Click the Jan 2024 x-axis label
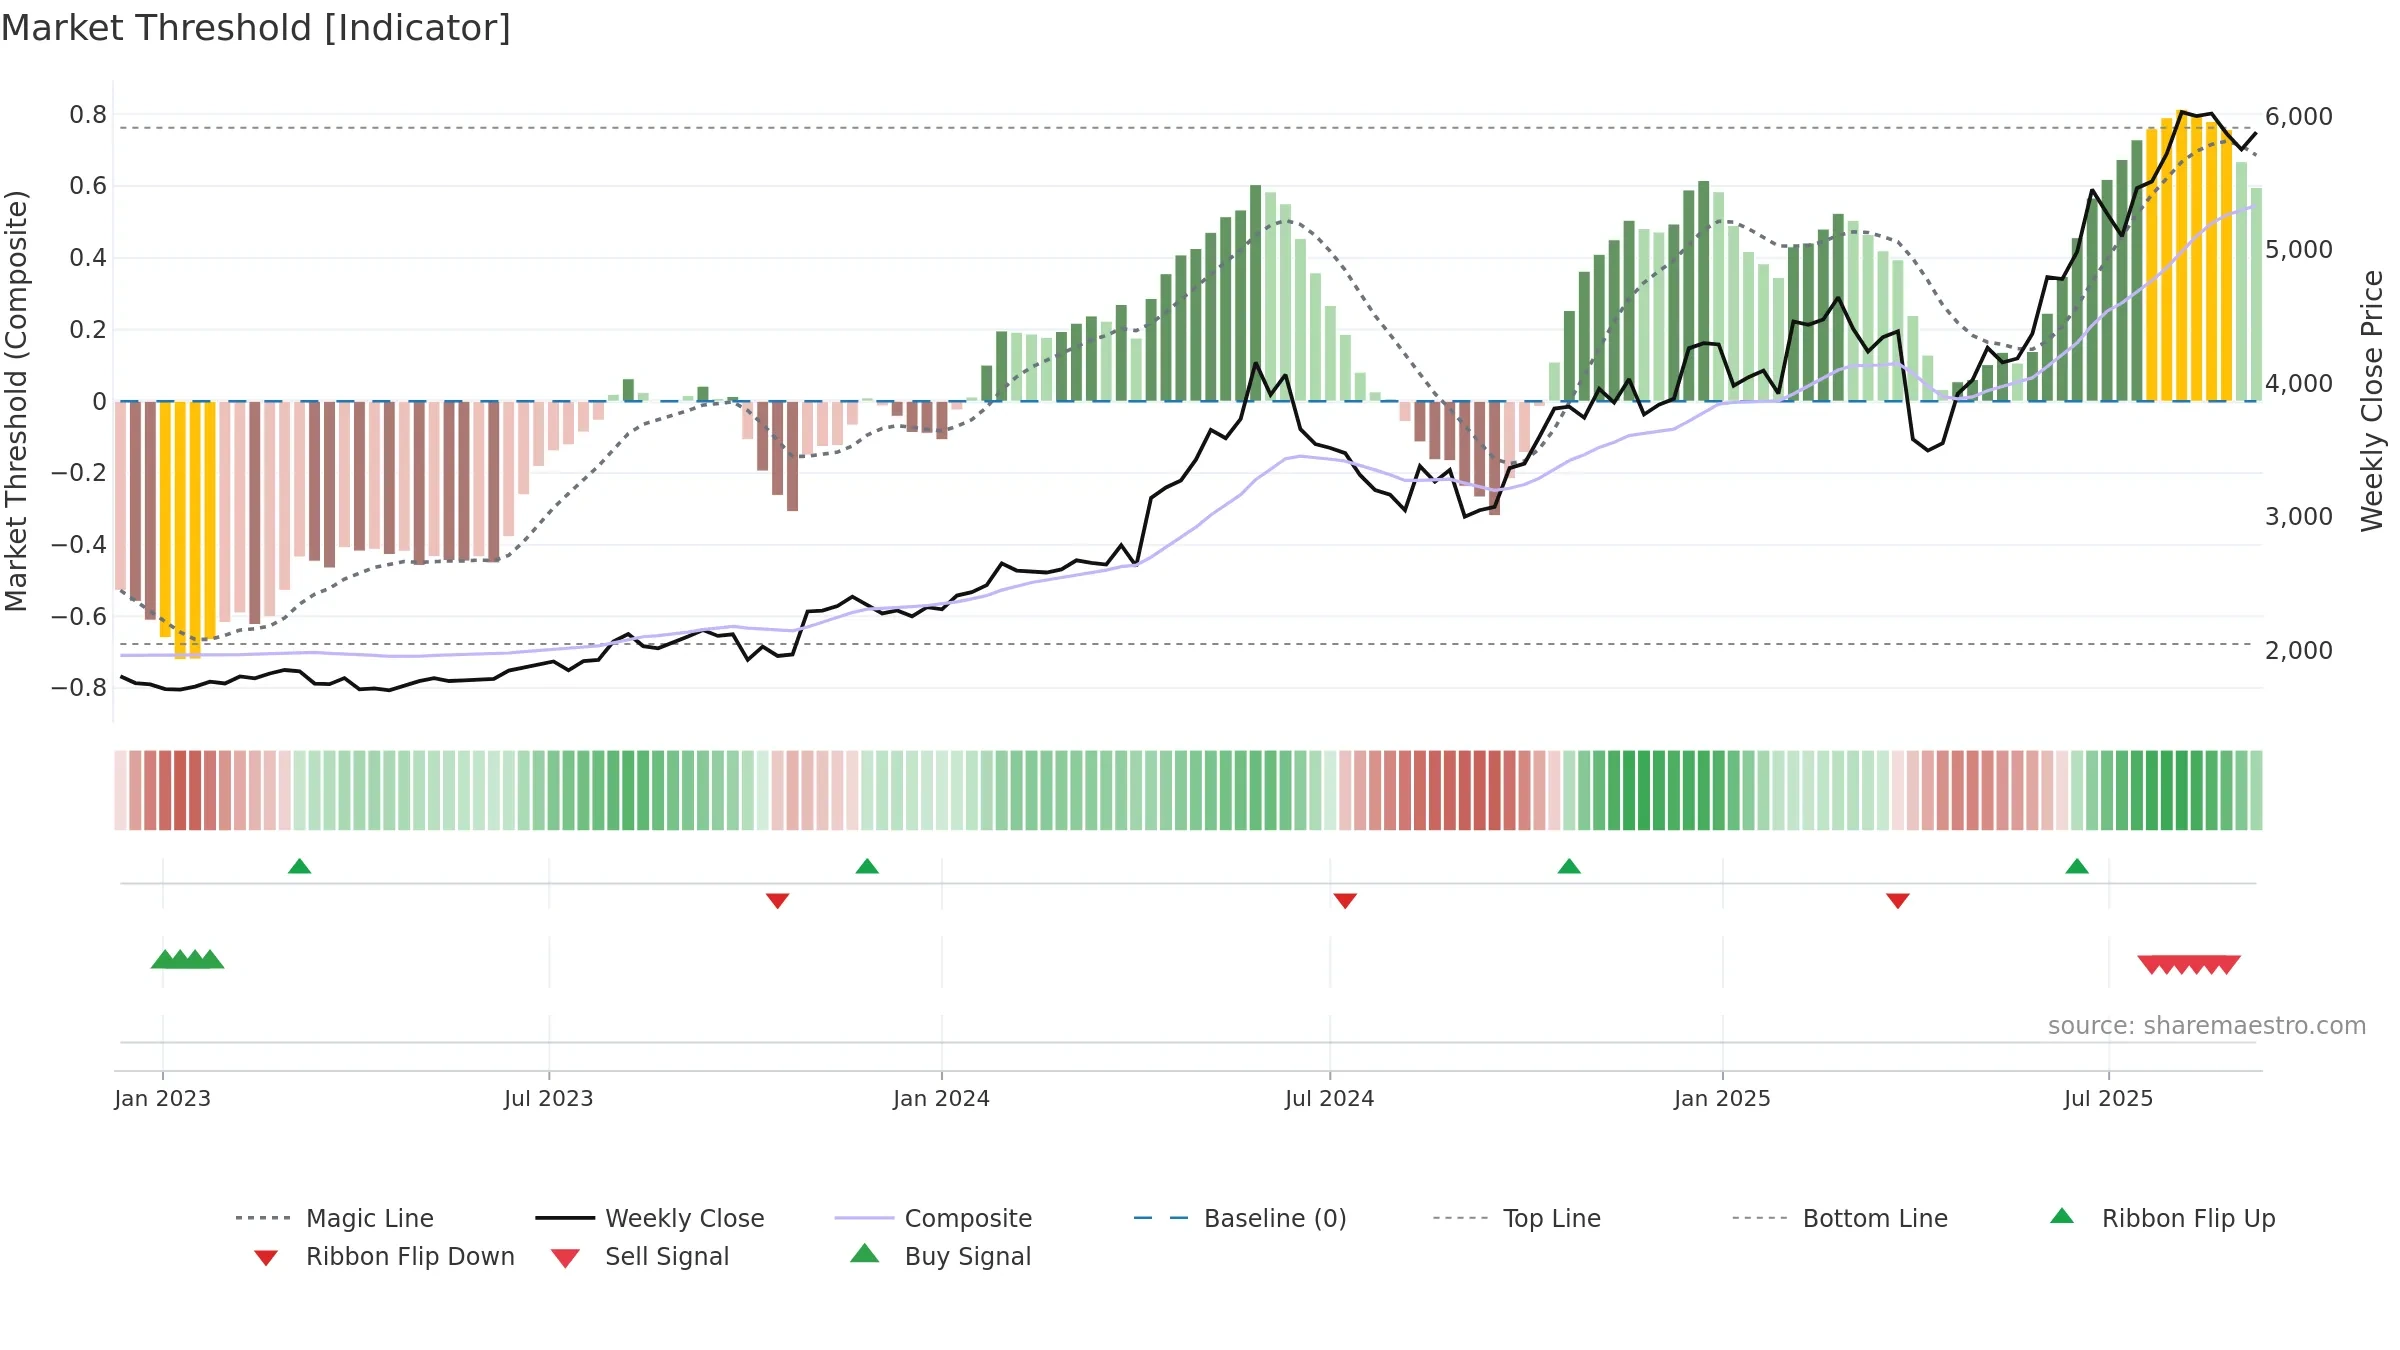2400x1350 pixels. (941, 1098)
